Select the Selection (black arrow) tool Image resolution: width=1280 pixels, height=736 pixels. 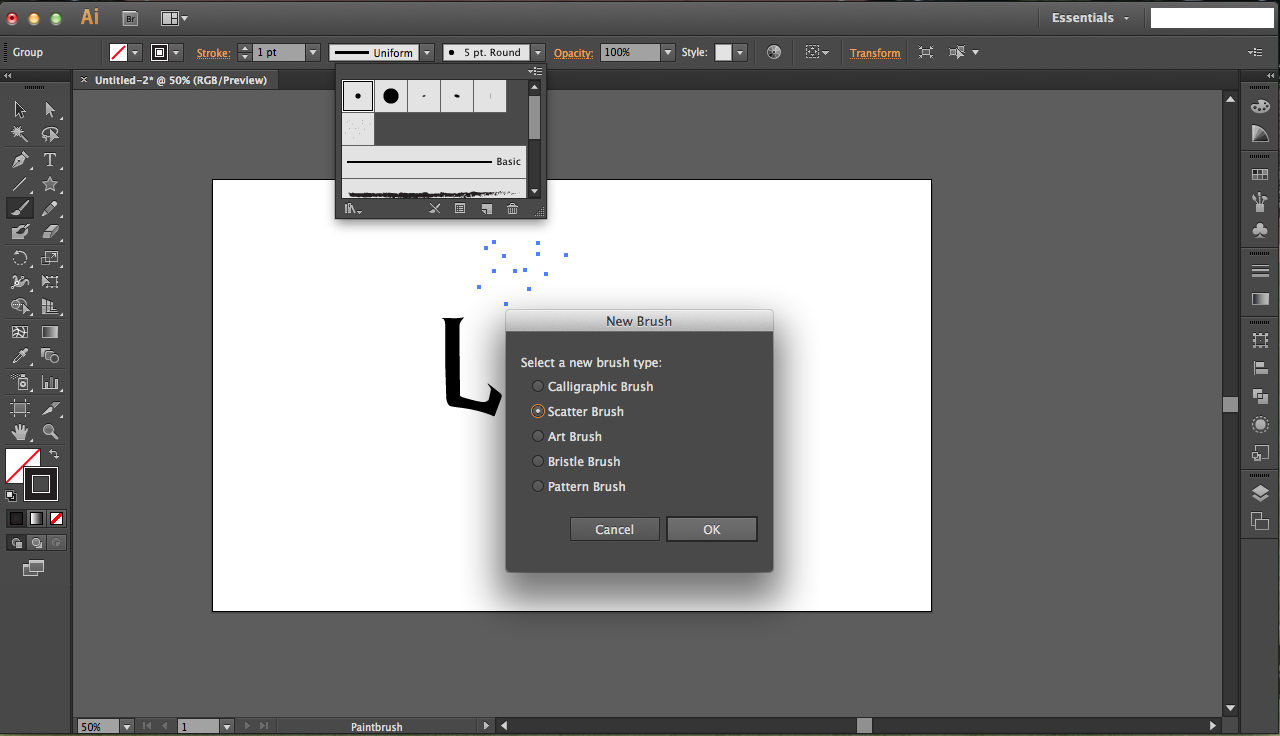(20, 110)
